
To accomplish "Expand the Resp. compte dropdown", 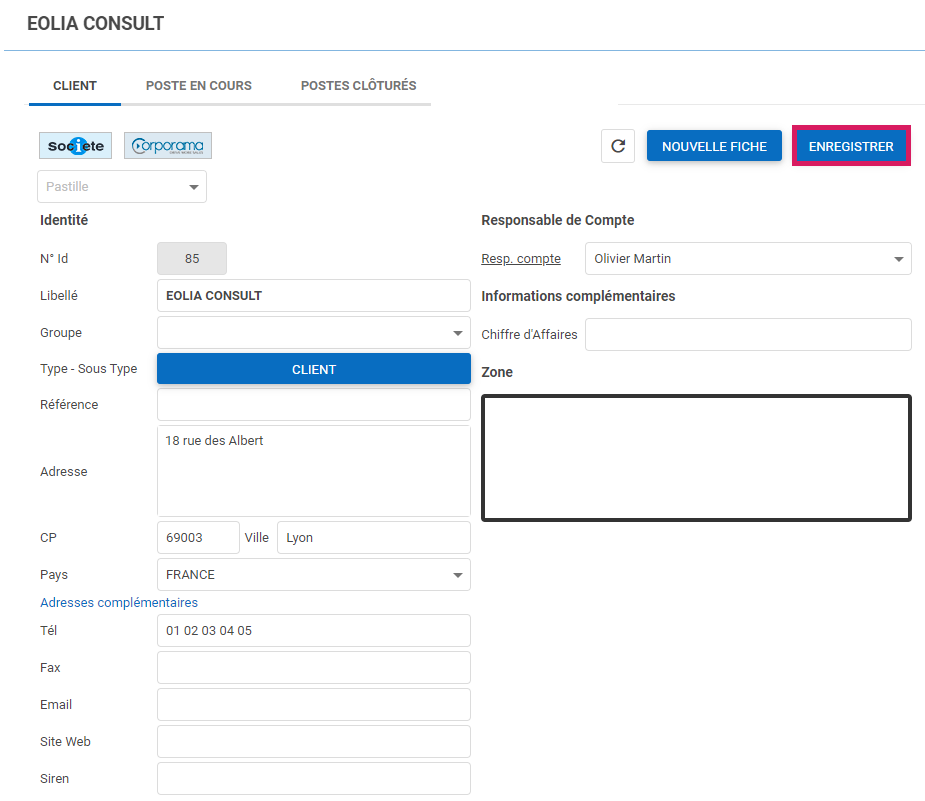I will [747, 259].
